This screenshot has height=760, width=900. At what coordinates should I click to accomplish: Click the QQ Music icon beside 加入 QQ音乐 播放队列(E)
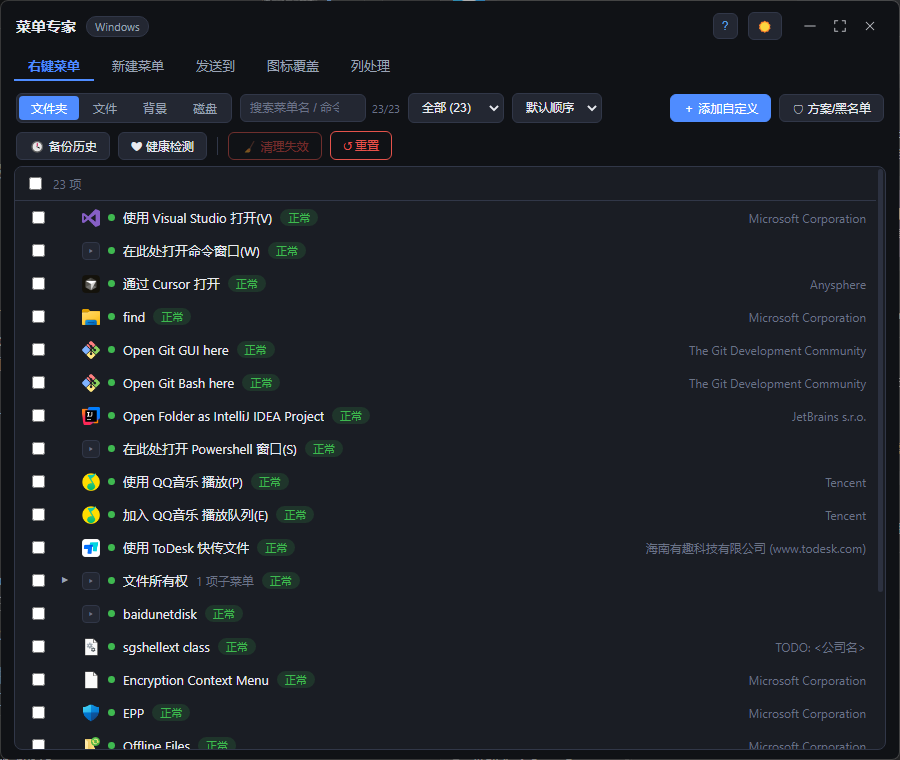coord(91,515)
